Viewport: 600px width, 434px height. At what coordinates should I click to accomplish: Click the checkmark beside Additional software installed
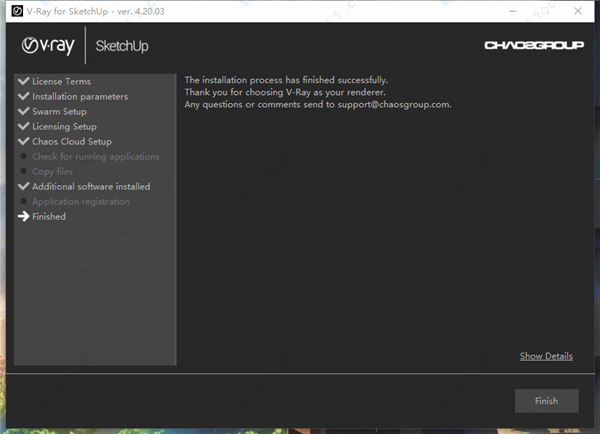pos(24,187)
